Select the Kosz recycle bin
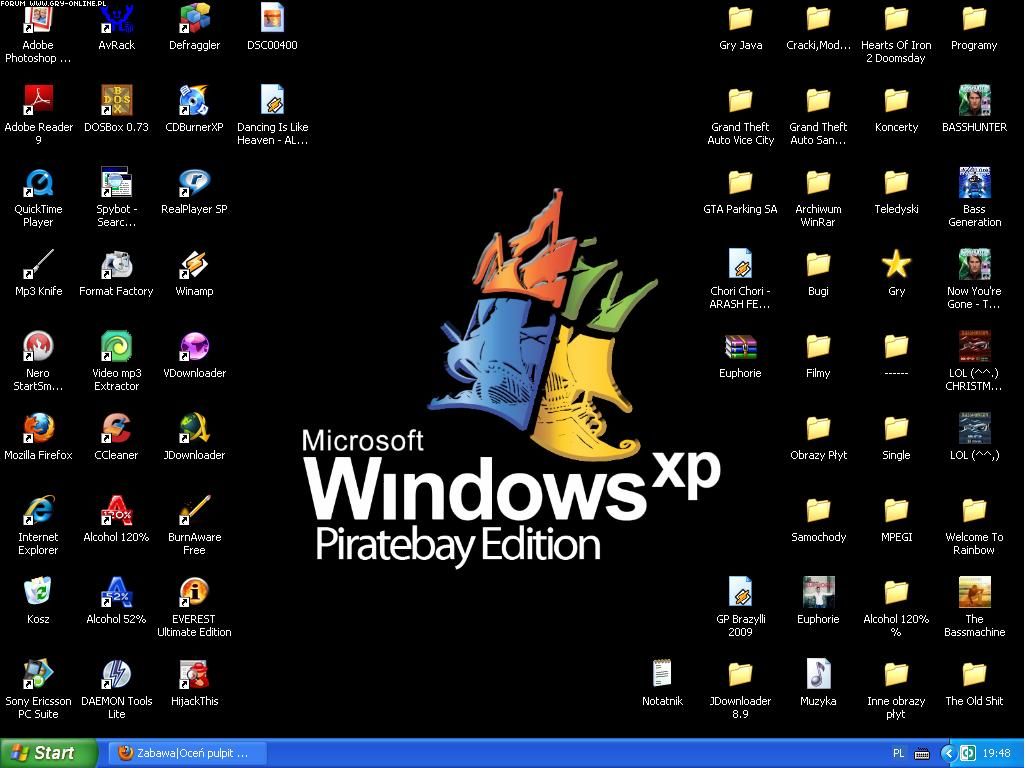This screenshot has height=768, width=1026. click(x=38, y=591)
